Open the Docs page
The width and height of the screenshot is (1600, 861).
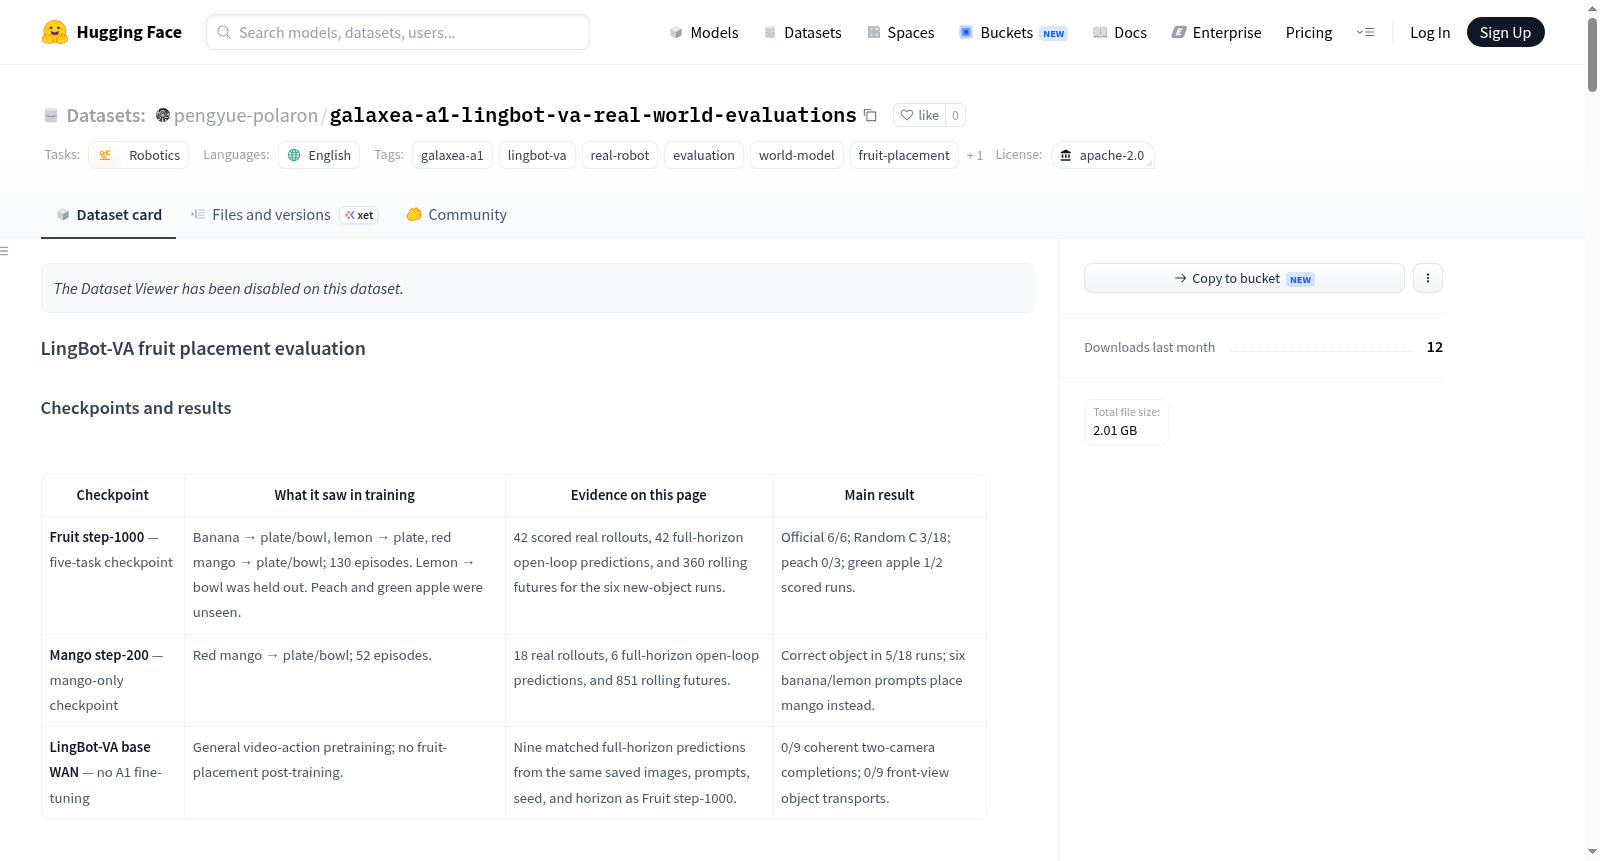(1119, 32)
